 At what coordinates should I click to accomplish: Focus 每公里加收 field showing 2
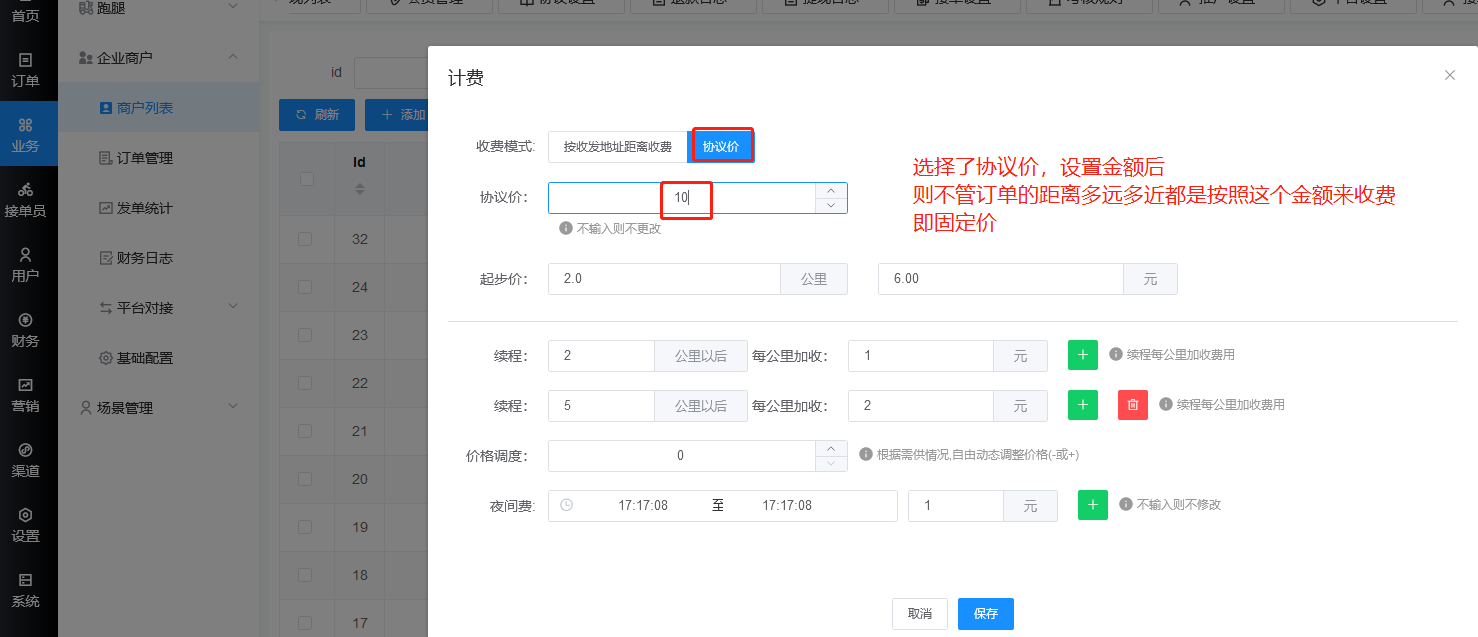(920, 405)
